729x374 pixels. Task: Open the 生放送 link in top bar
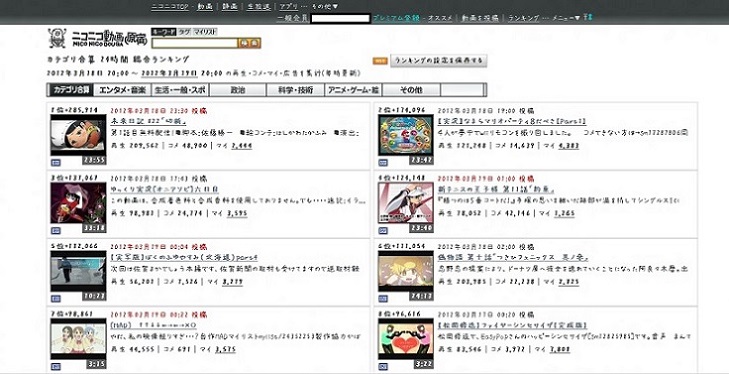258,7
